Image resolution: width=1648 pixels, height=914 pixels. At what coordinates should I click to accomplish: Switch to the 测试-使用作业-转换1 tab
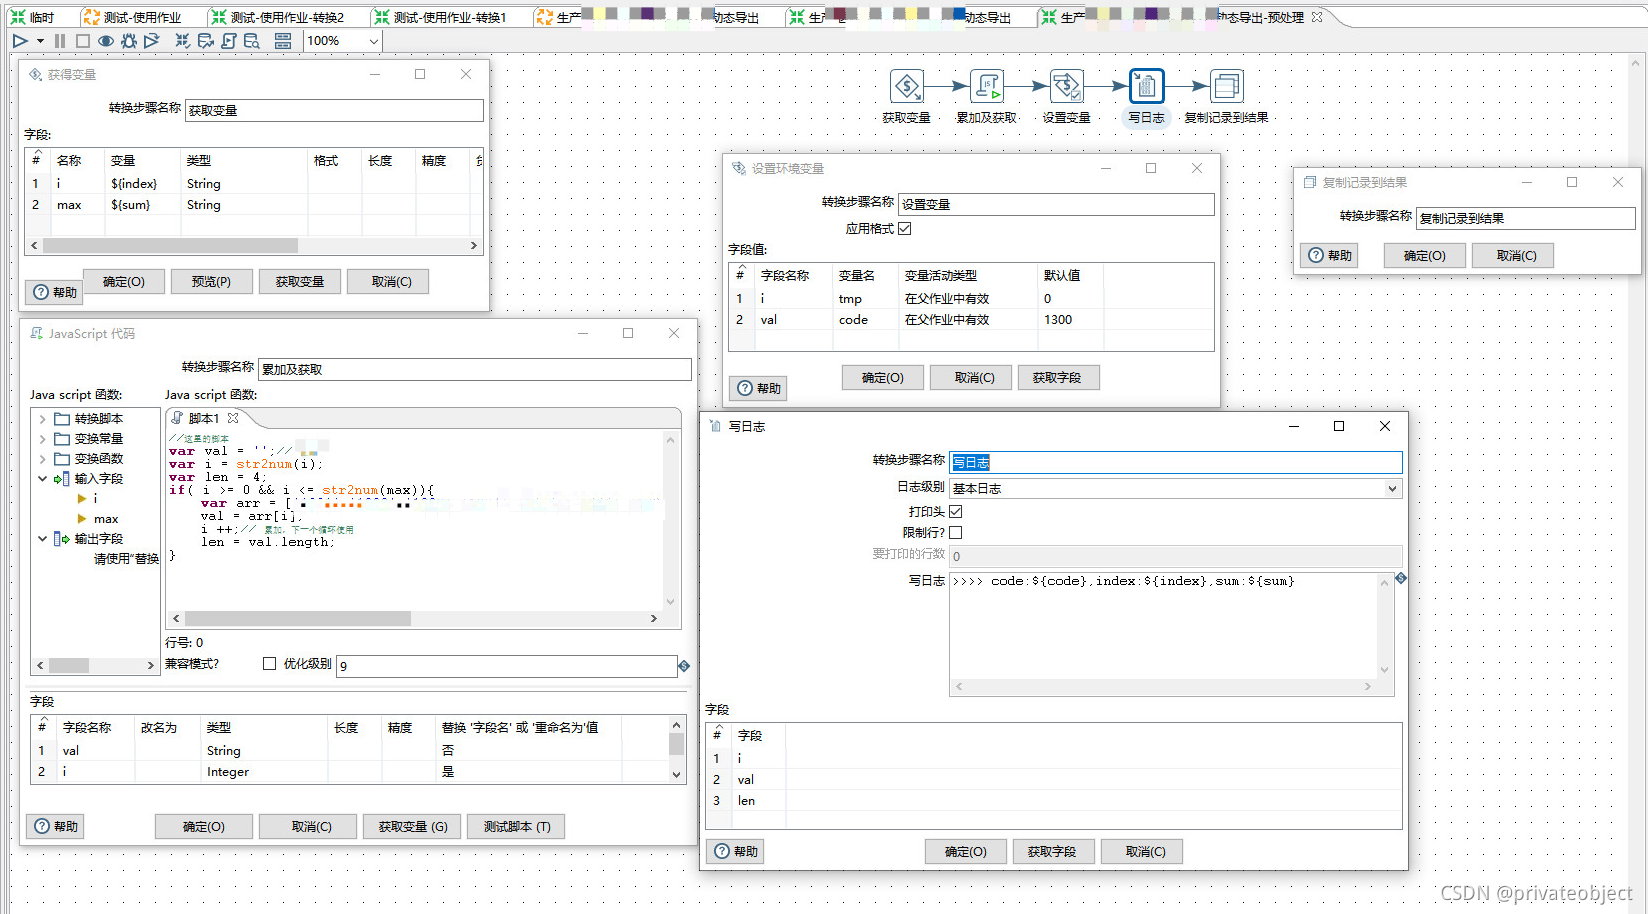(x=442, y=17)
